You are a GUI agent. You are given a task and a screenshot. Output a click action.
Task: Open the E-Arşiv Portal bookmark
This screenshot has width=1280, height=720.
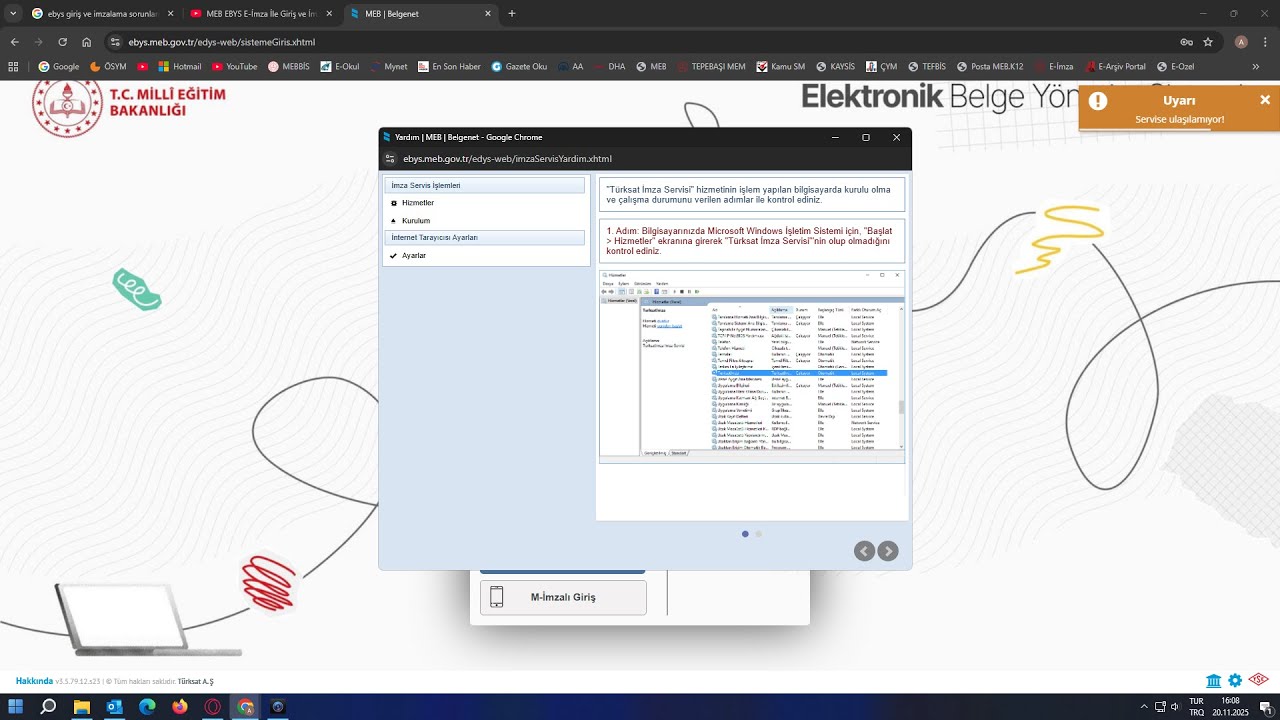tap(1116, 67)
